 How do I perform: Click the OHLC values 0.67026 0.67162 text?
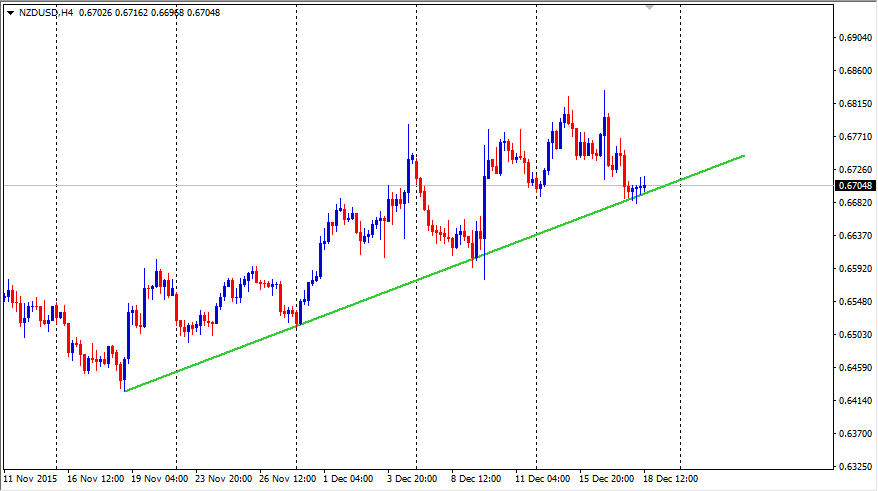pyautogui.click(x=114, y=12)
